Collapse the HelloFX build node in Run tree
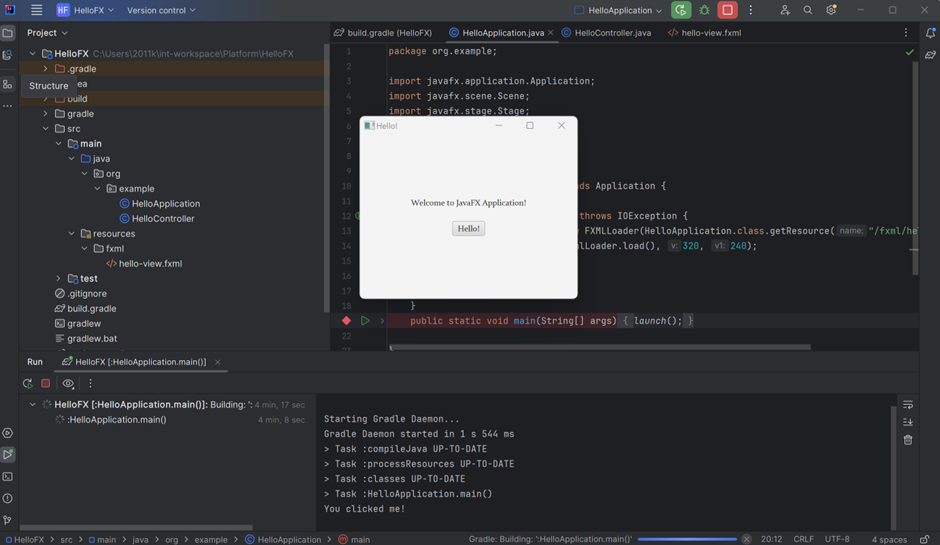Screen dimensions: 940x545 click(x=32, y=405)
